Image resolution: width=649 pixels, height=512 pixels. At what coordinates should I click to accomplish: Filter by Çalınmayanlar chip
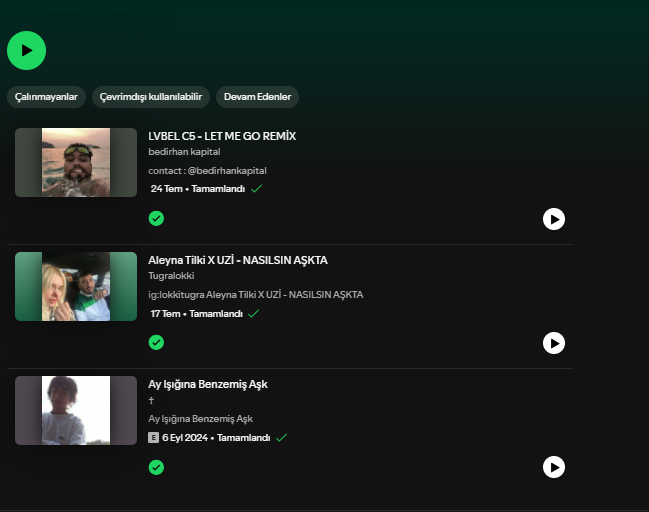[x=46, y=97]
